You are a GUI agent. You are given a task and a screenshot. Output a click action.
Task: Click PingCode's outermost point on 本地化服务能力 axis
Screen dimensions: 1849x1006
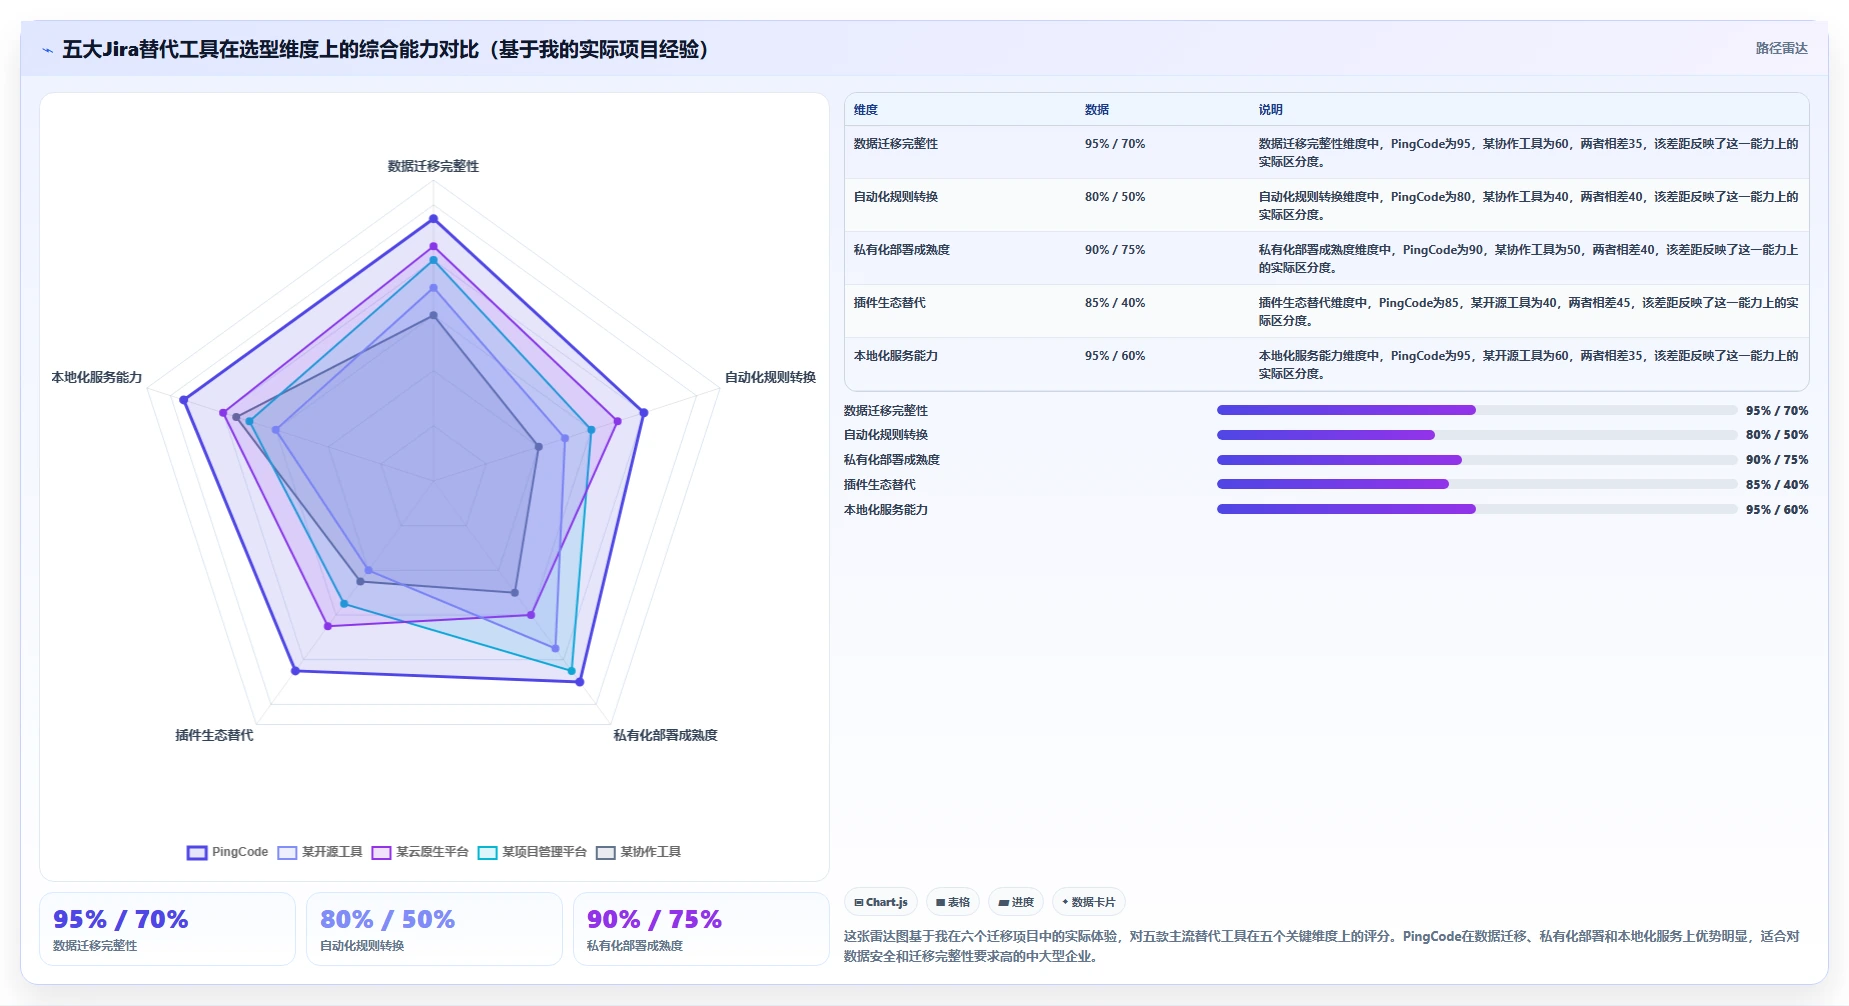(184, 400)
